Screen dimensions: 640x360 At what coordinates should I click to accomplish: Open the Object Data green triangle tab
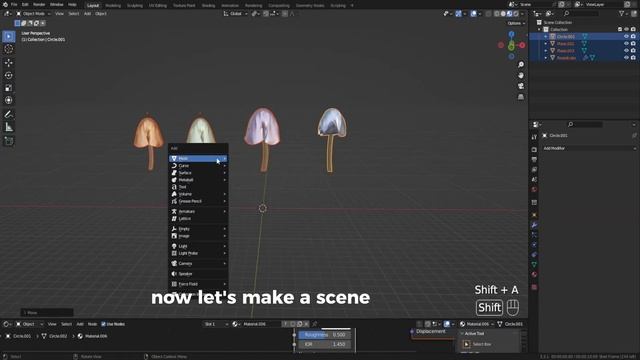(x=534, y=264)
